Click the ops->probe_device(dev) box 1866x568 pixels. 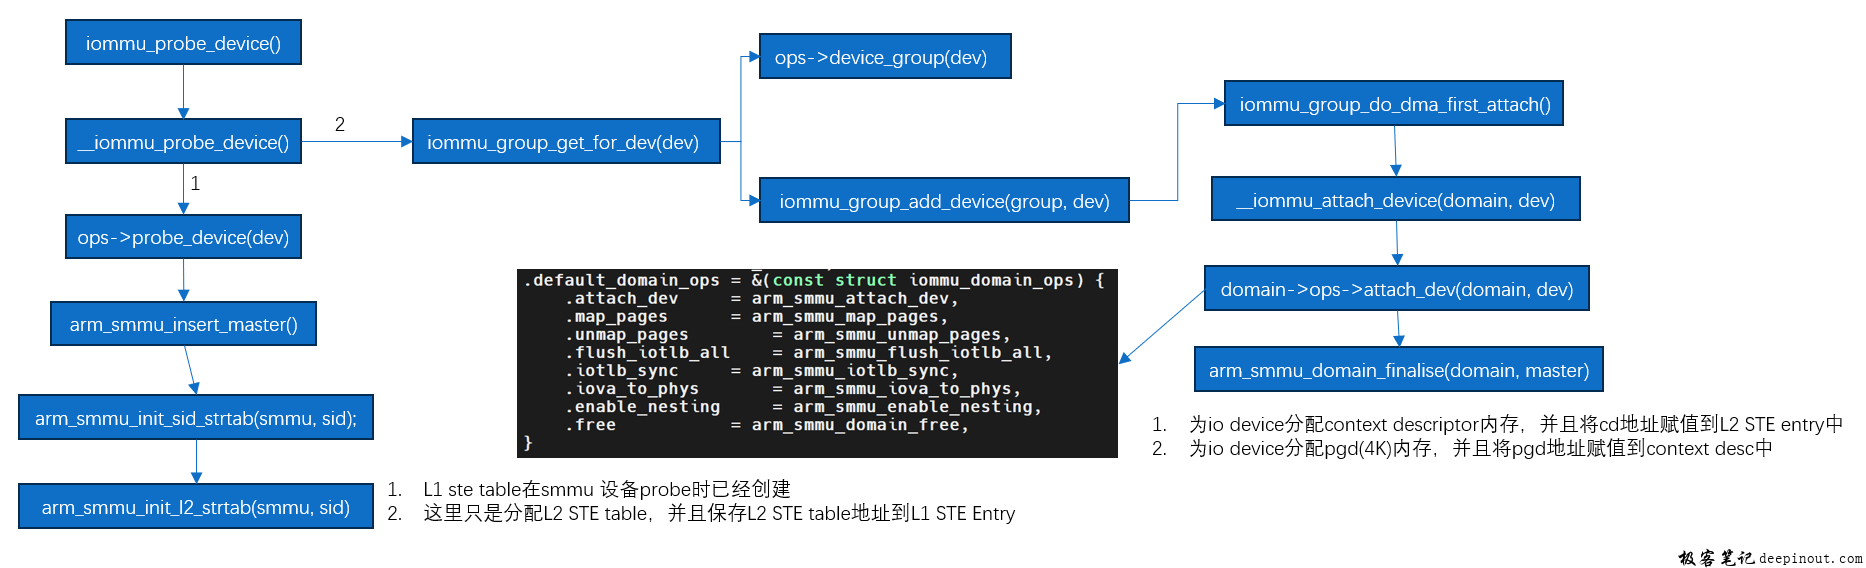click(183, 237)
